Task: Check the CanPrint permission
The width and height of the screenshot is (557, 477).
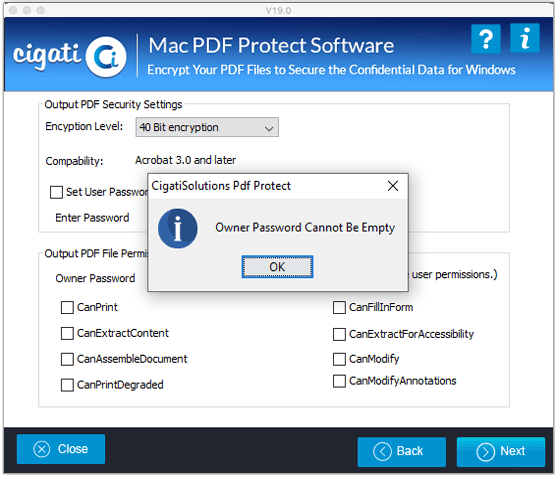Action: tap(67, 308)
